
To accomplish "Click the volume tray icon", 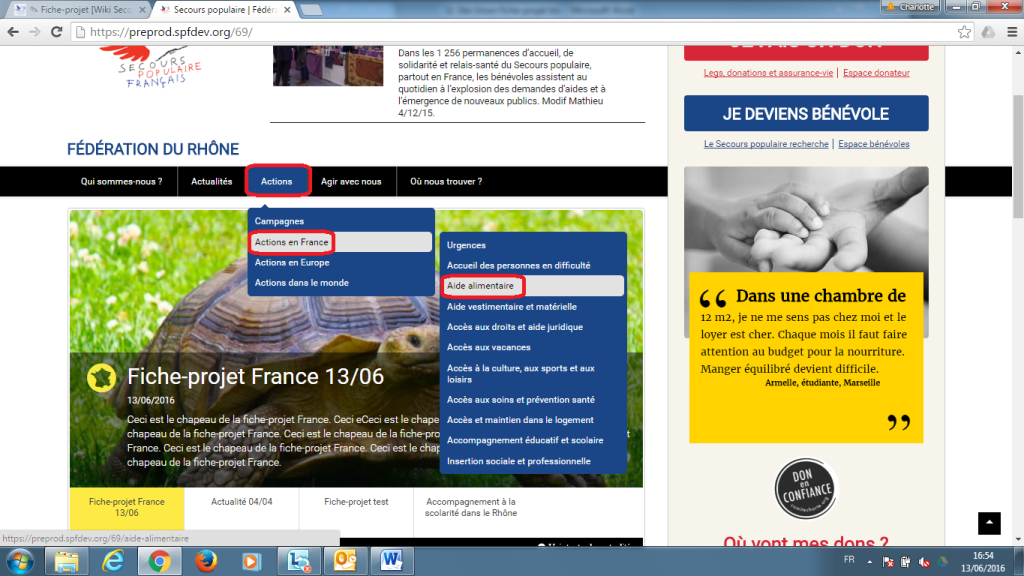I will click(924, 562).
